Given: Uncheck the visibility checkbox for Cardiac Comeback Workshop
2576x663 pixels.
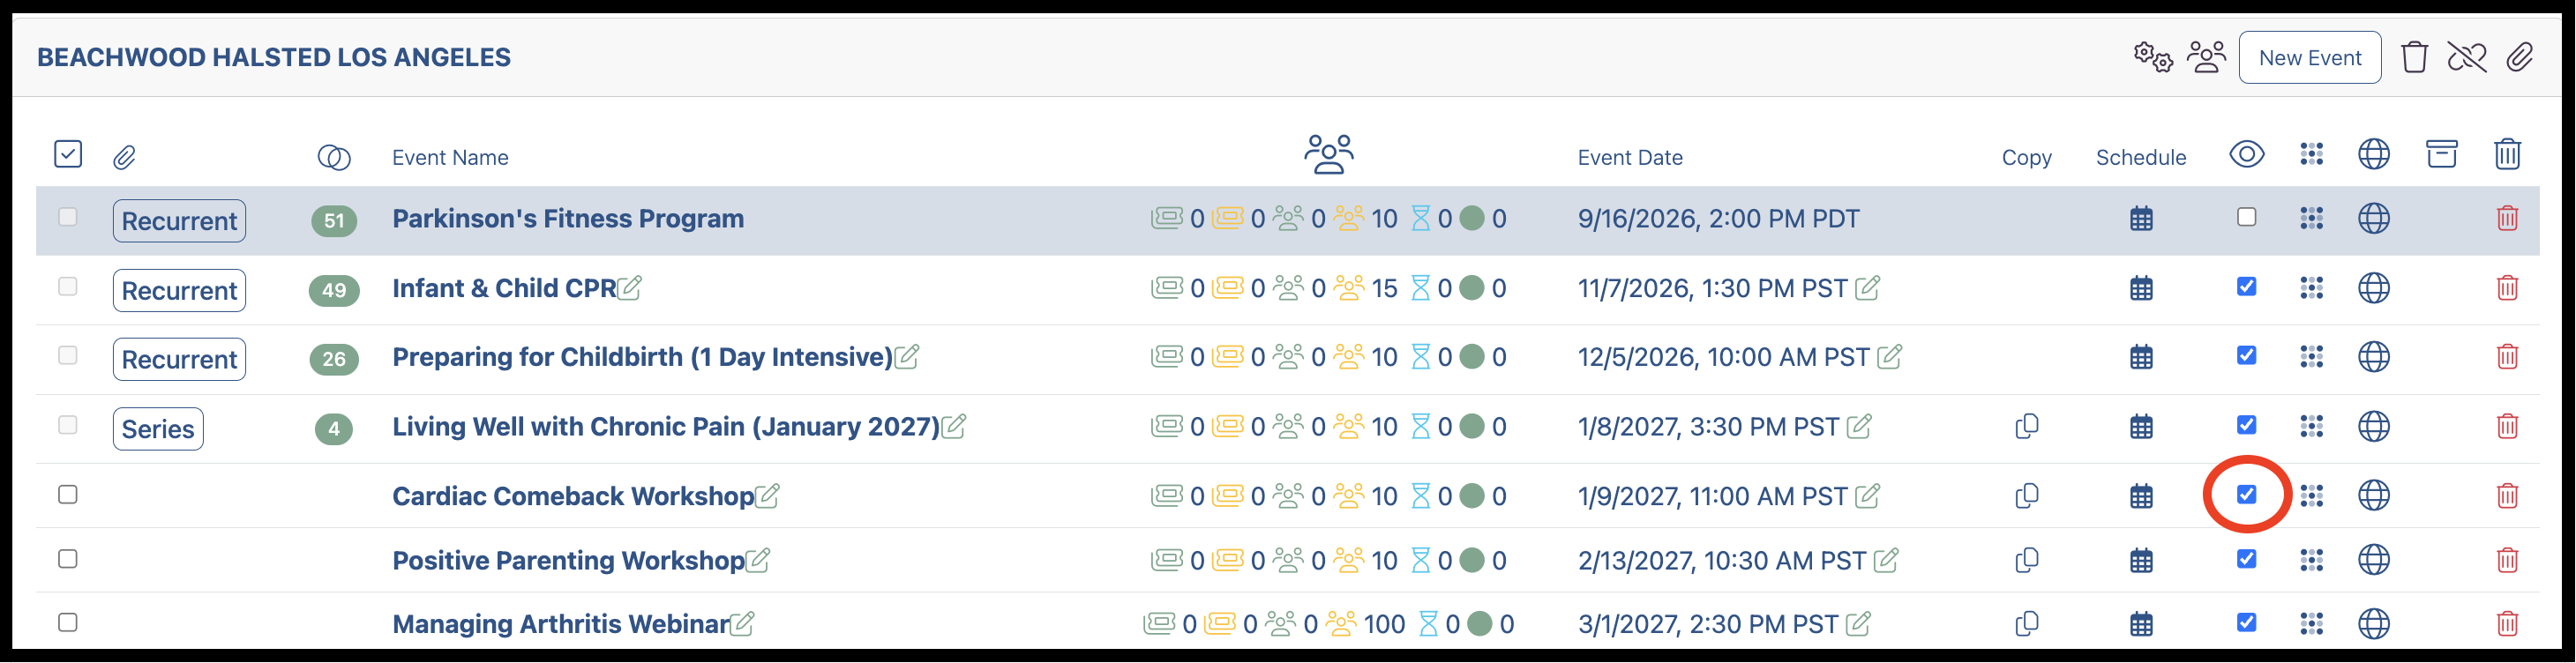Looking at the screenshot, I should coord(2246,494).
